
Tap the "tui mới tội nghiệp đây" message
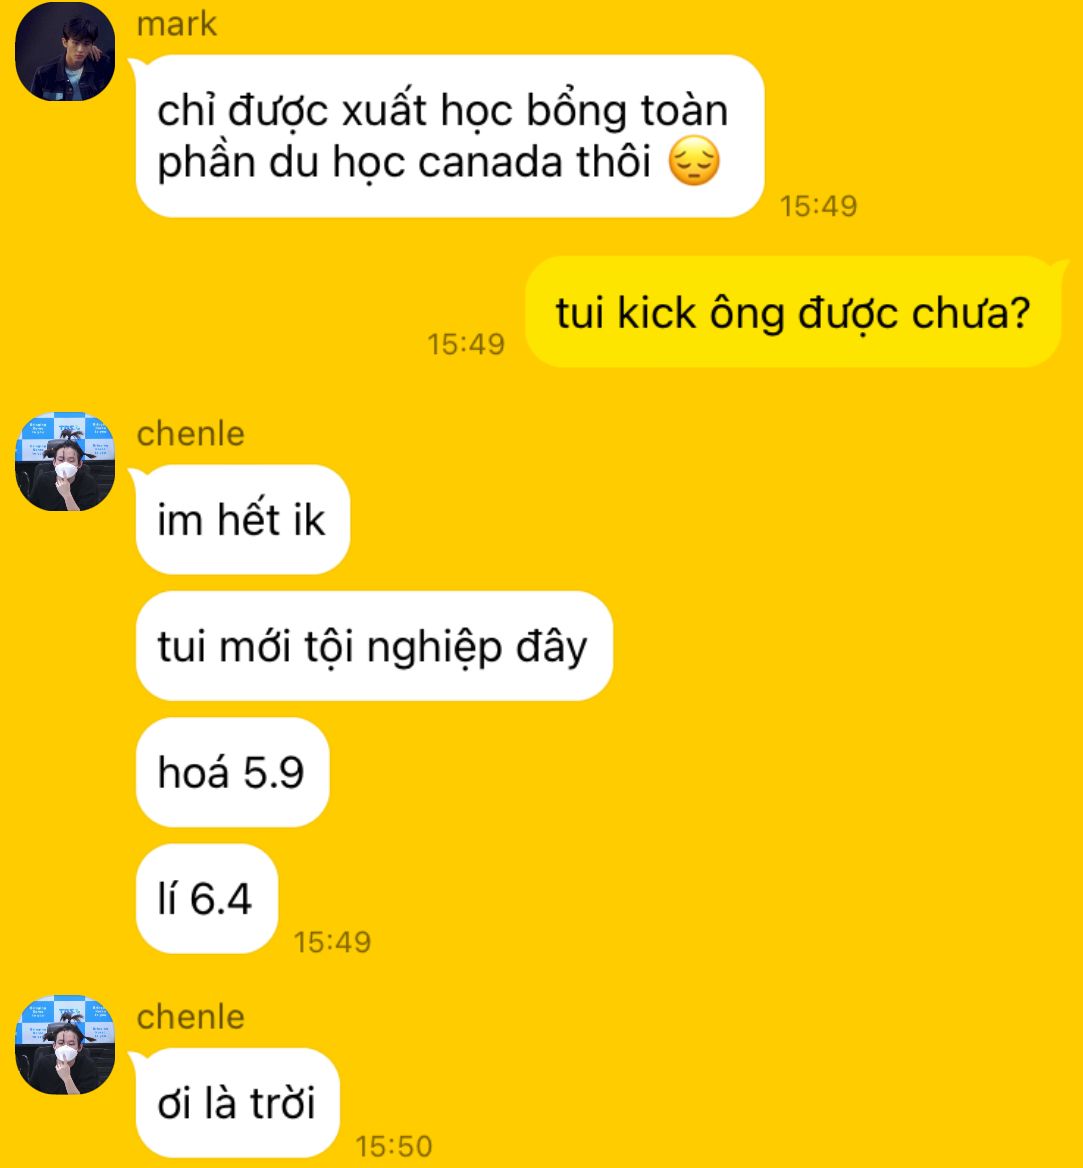(x=374, y=646)
